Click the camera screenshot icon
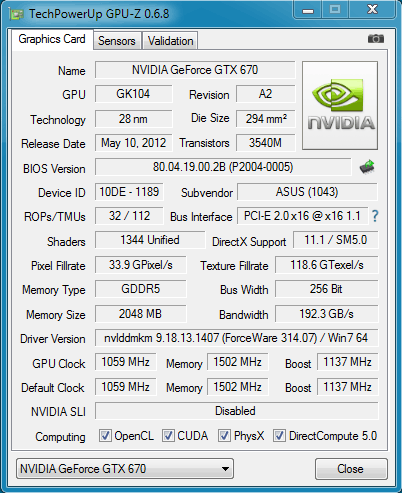 pos(376,39)
